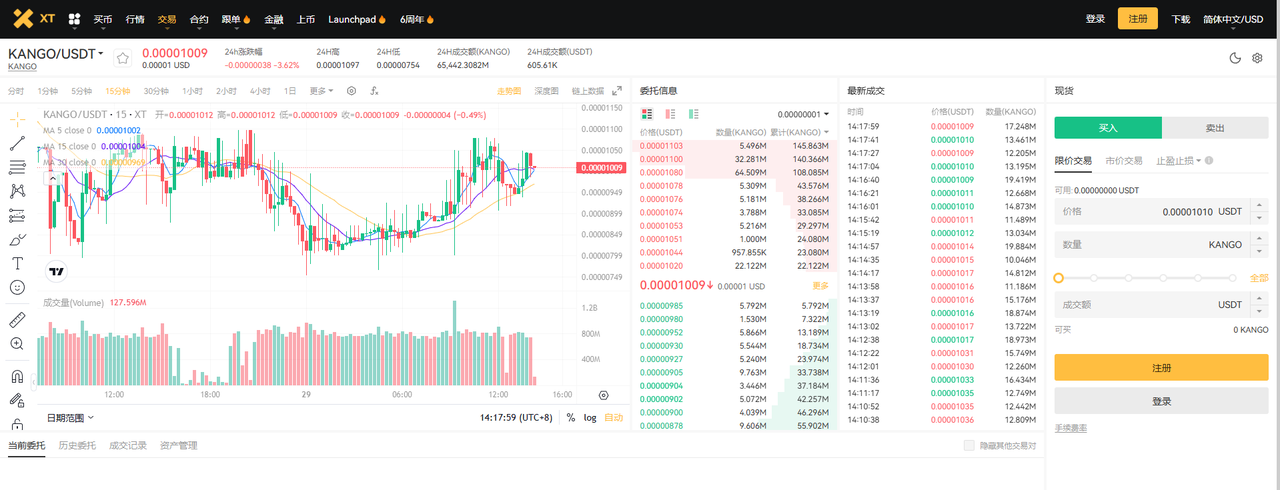Open the emoji icons tool

click(x=17, y=287)
